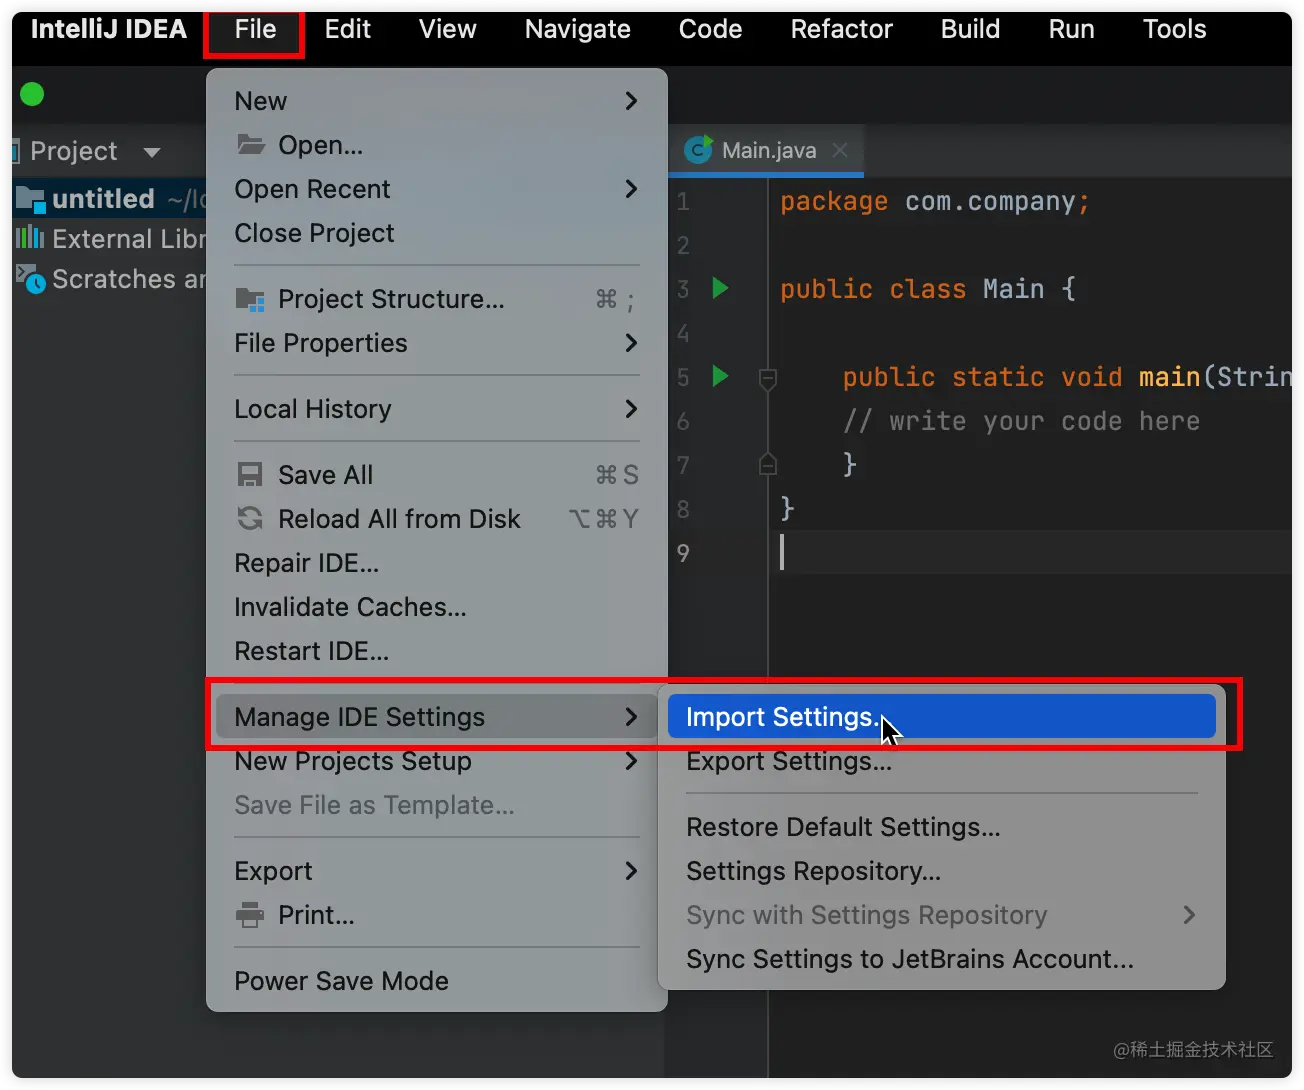Open the Navigate menu

(577, 30)
